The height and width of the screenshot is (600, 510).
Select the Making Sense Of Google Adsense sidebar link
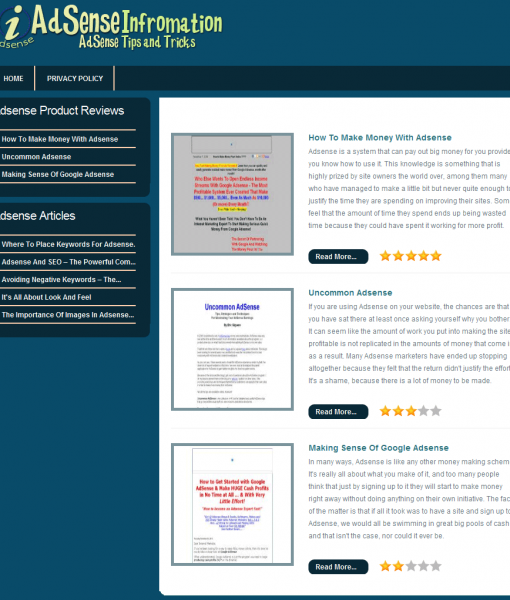point(58,174)
